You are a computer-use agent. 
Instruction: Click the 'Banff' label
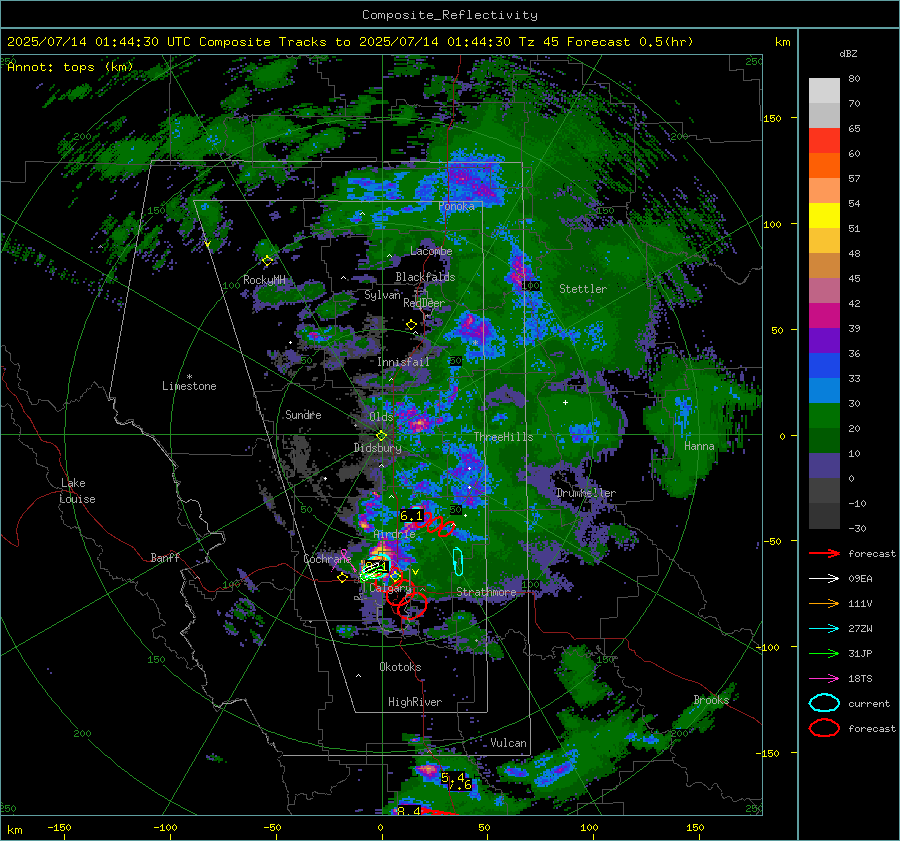pos(165,557)
